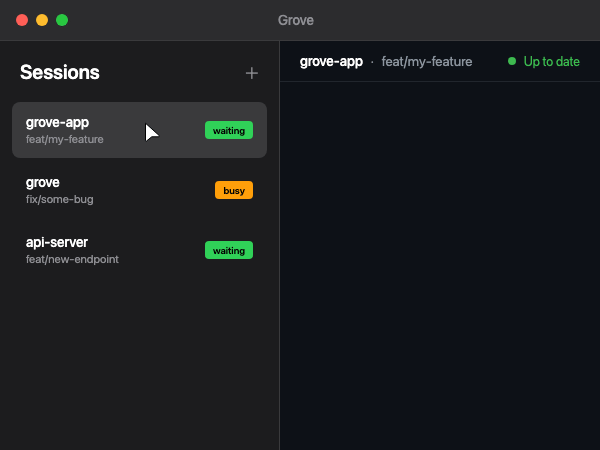Click the waiting badge on grove-app session

(229, 130)
